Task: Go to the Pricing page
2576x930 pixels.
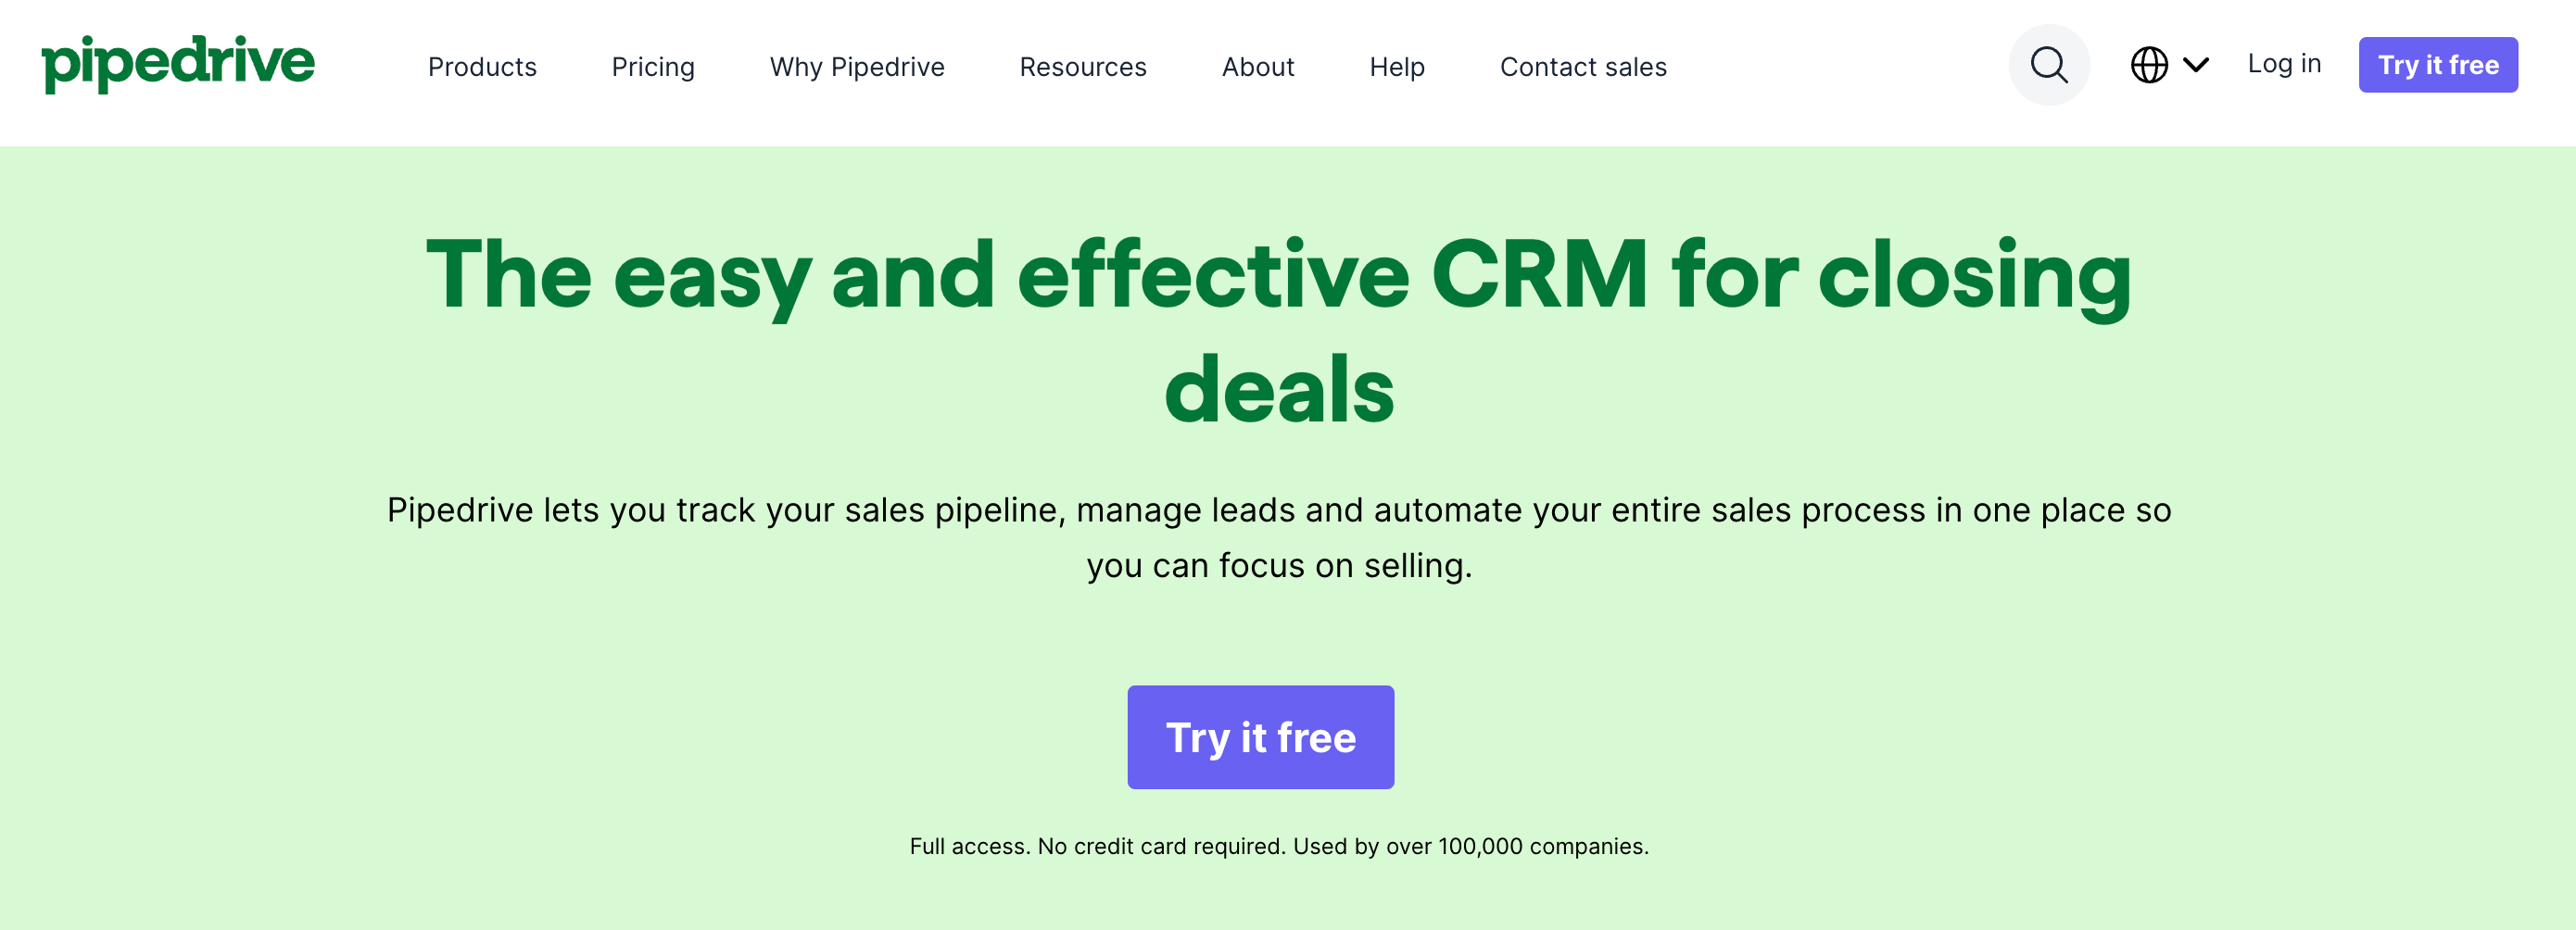Action: 653,67
